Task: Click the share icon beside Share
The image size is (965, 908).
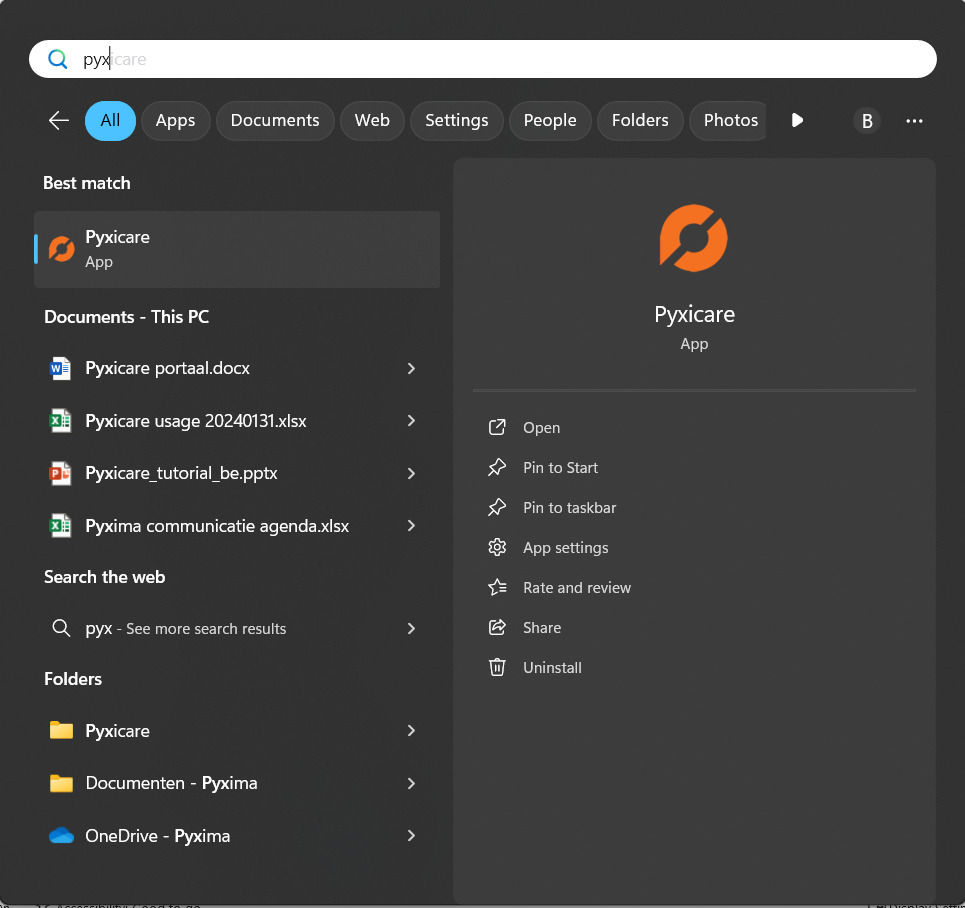Action: [497, 627]
